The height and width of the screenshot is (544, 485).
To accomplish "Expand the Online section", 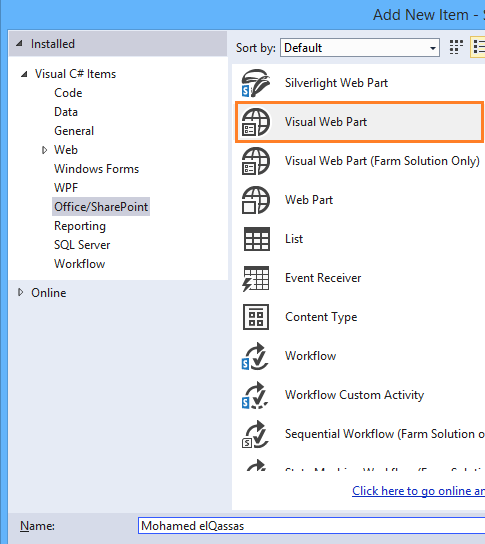I will [x=20, y=292].
